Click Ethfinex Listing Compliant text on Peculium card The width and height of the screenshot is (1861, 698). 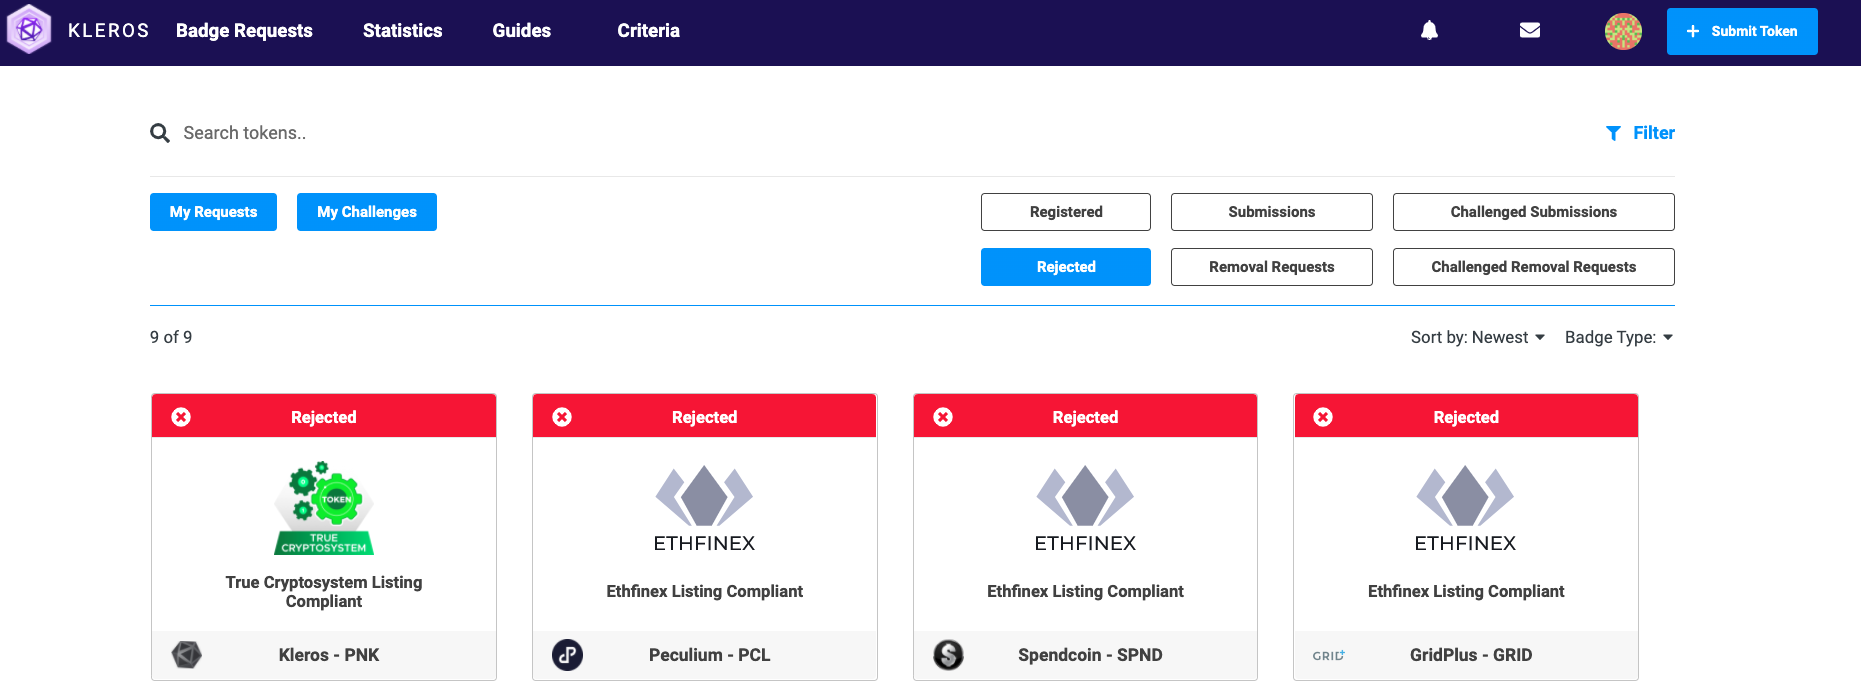[704, 591]
